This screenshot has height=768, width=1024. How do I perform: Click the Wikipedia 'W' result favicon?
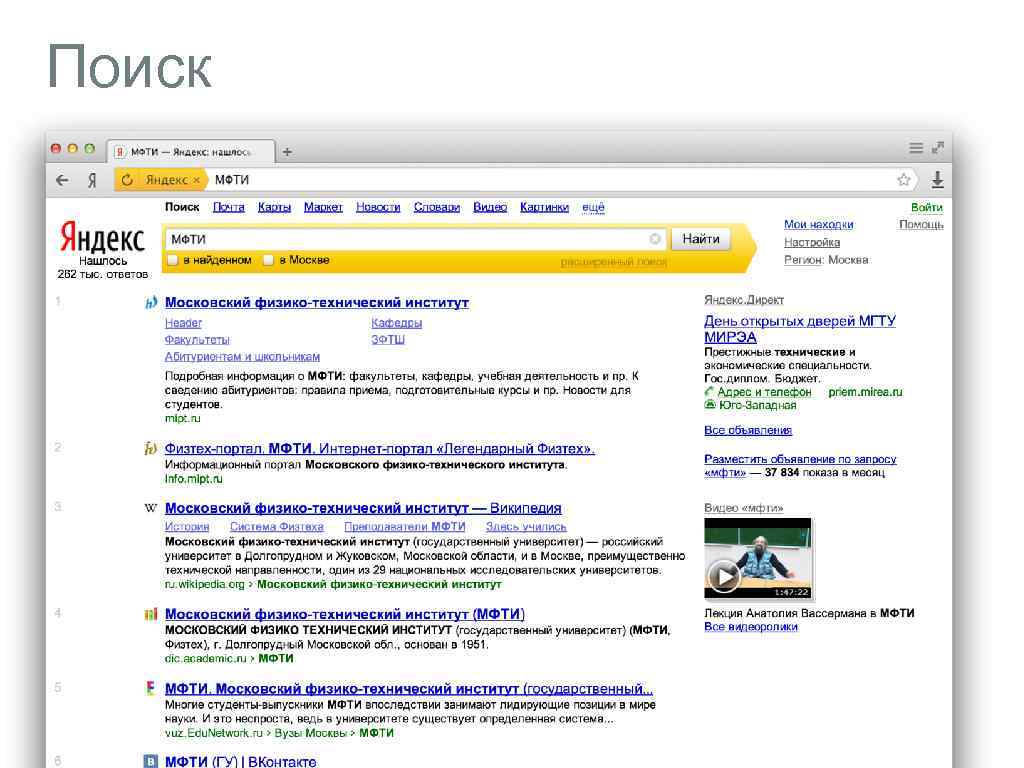151,508
